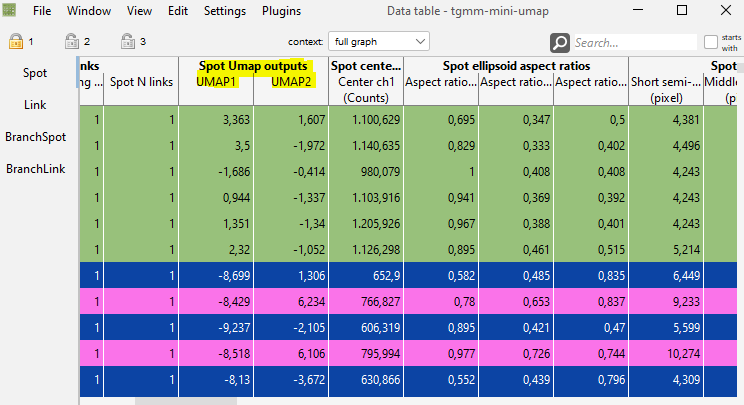This screenshot has width=744, height=405.
Task: Open the Plugins menu
Action: [281, 10]
